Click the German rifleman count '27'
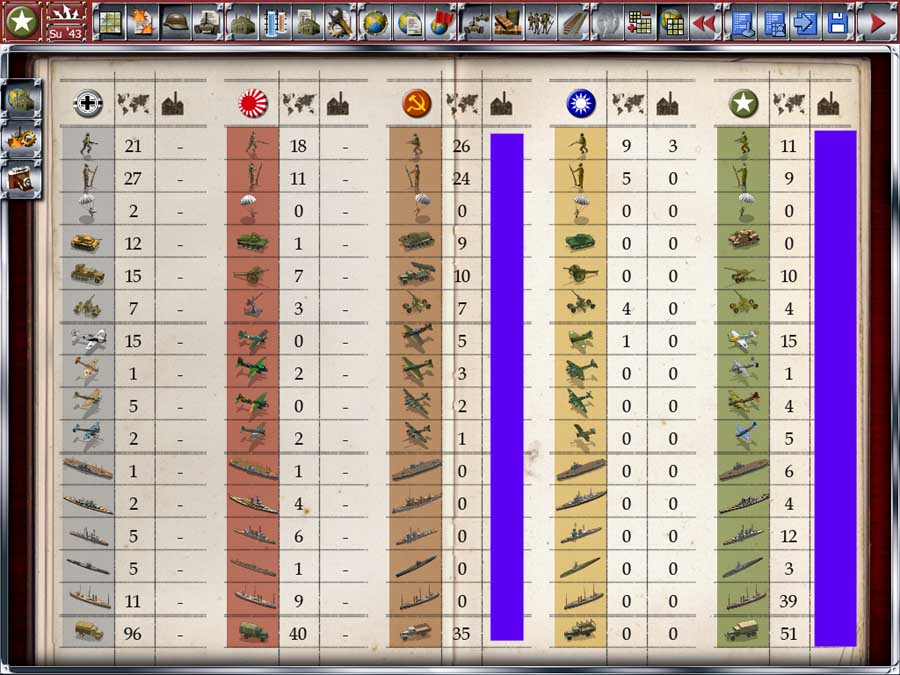900x675 pixels. pyautogui.click(x=133, y=179)
